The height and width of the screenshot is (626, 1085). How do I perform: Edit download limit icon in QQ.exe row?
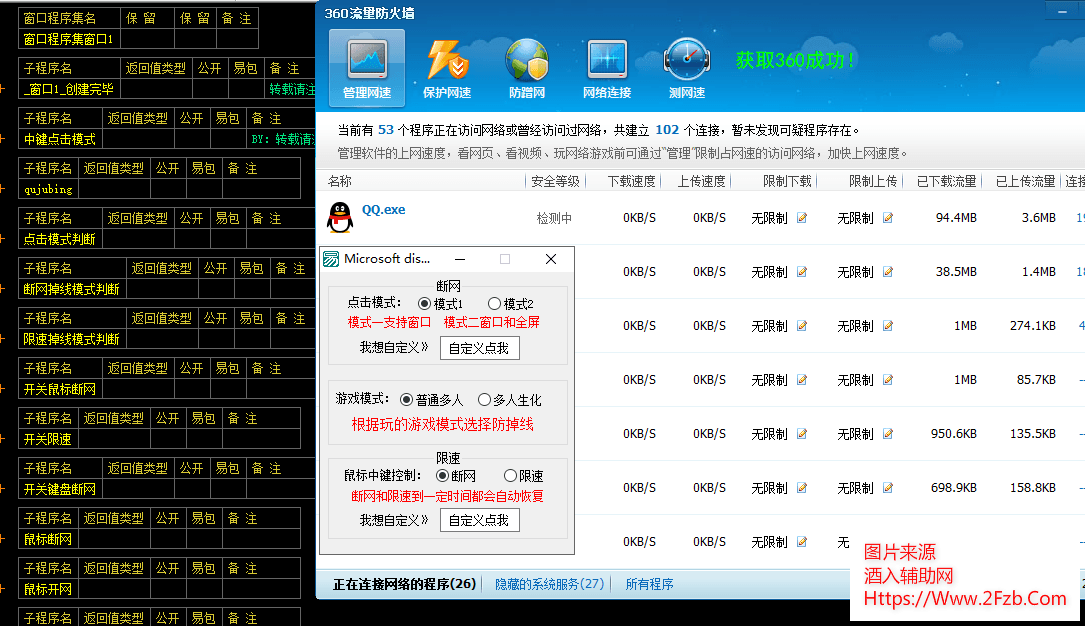pyautogui.click(x=802, y=218)
